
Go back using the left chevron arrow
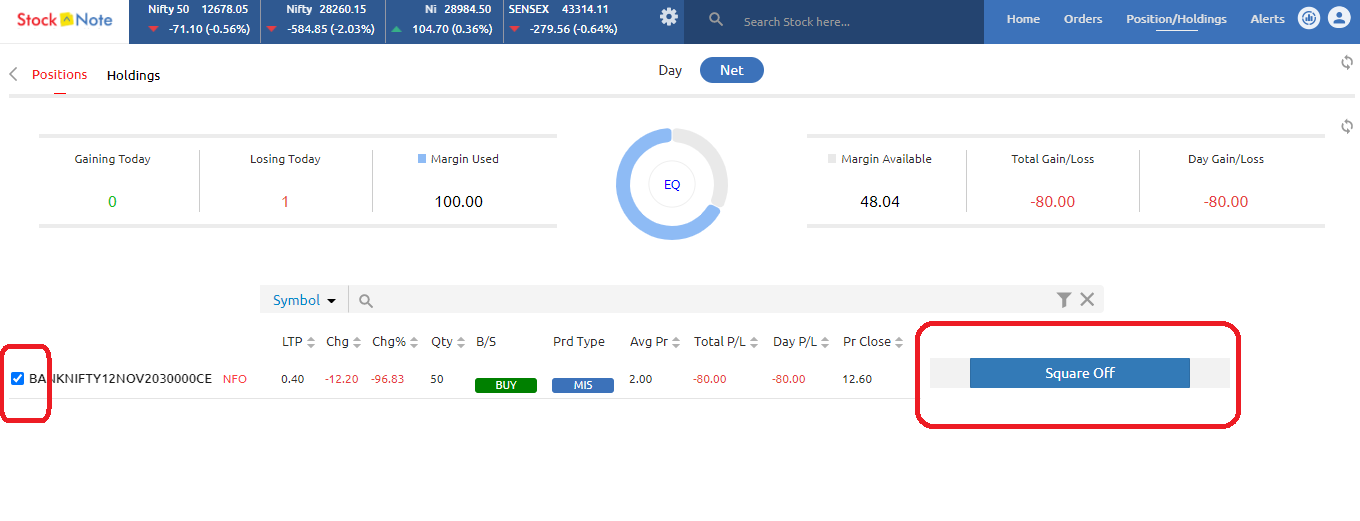(x=13, y=75)
